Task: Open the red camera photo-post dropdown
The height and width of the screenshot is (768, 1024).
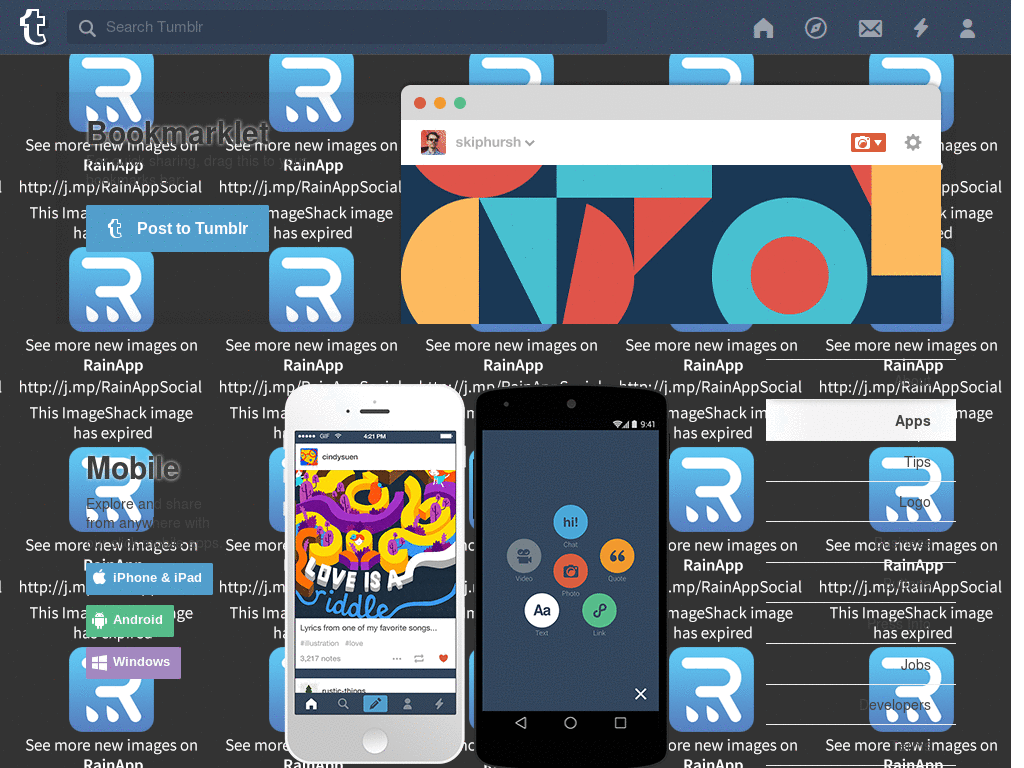Action: coord(868,142)
